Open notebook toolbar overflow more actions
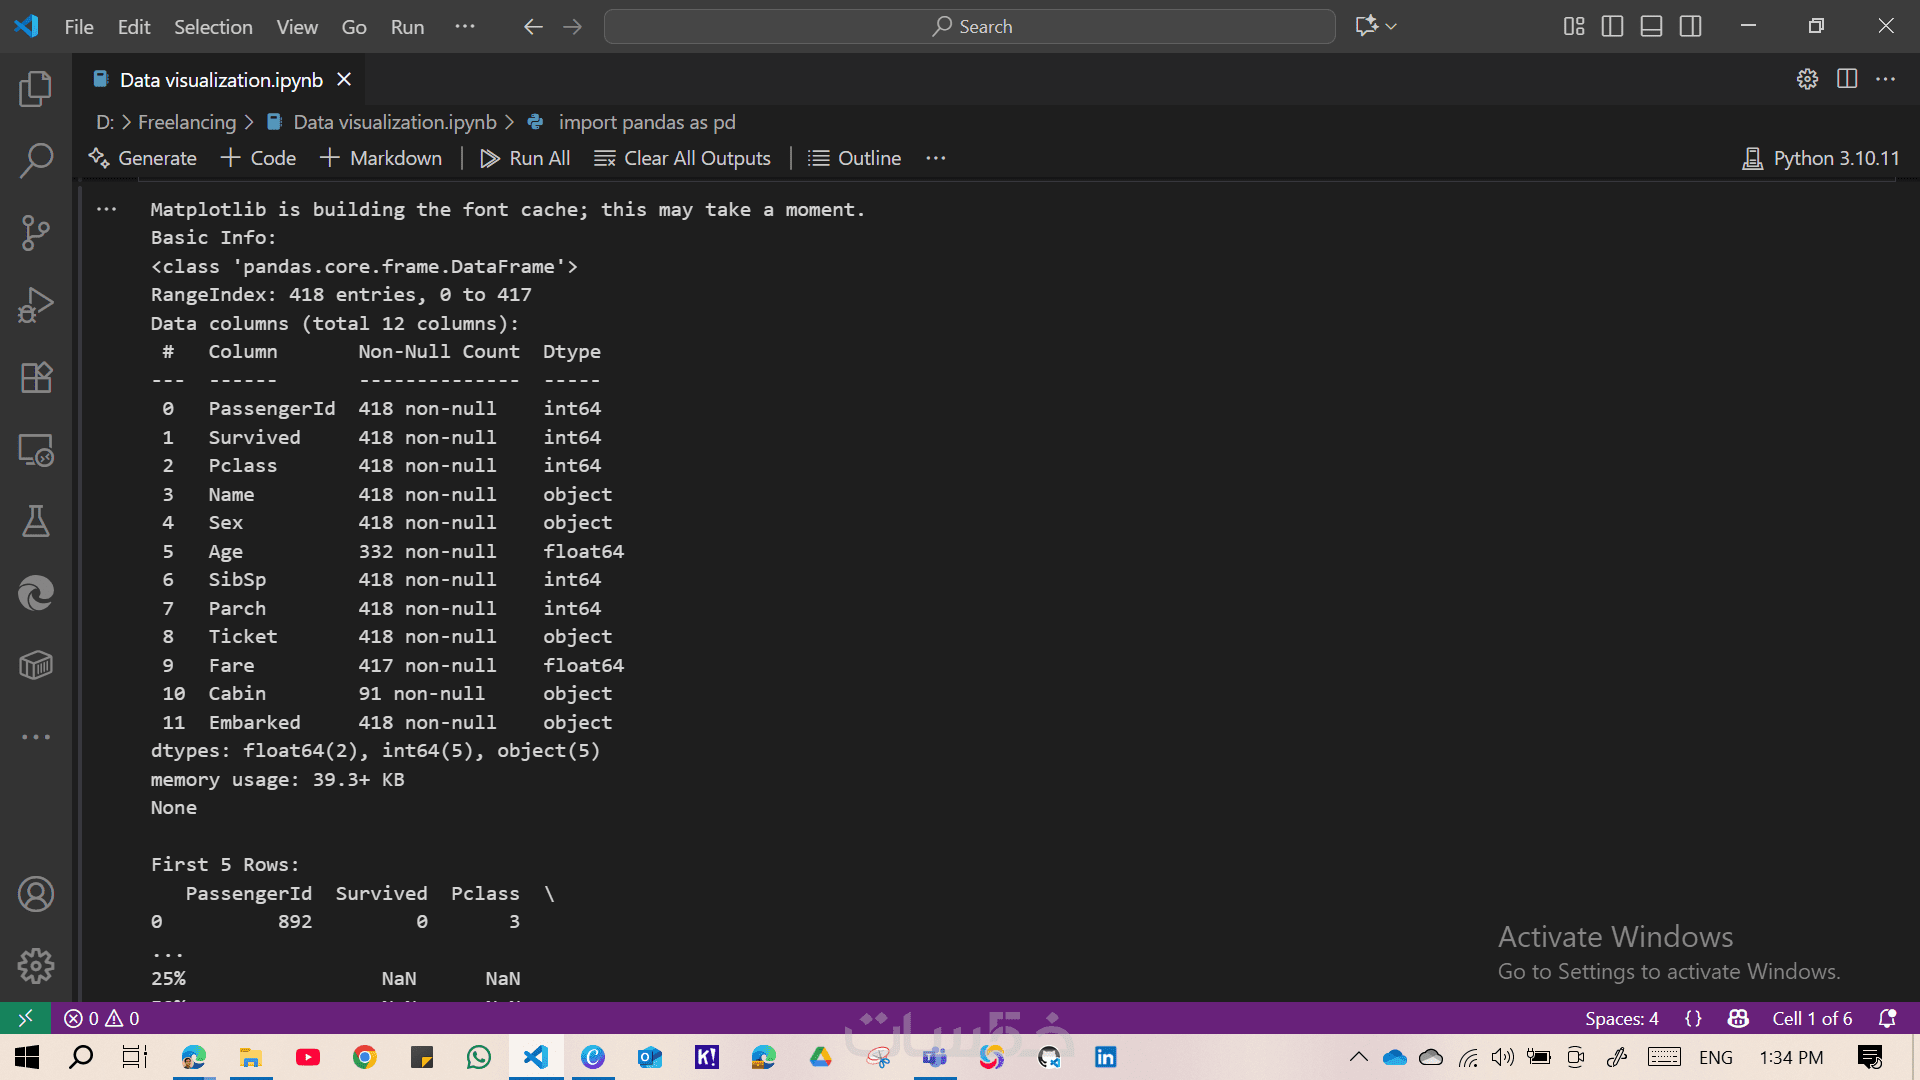1920x1080 pixels. (x=935, y=158)
